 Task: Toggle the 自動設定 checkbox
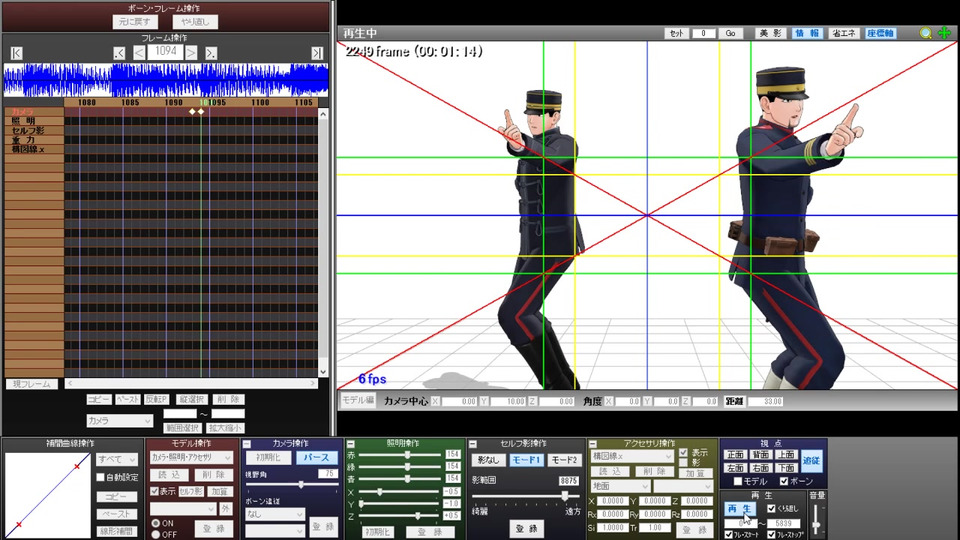[x=101, y=477]
